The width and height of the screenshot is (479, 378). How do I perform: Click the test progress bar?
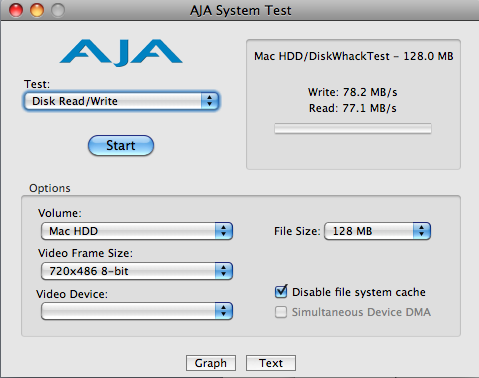pos(353,129)
